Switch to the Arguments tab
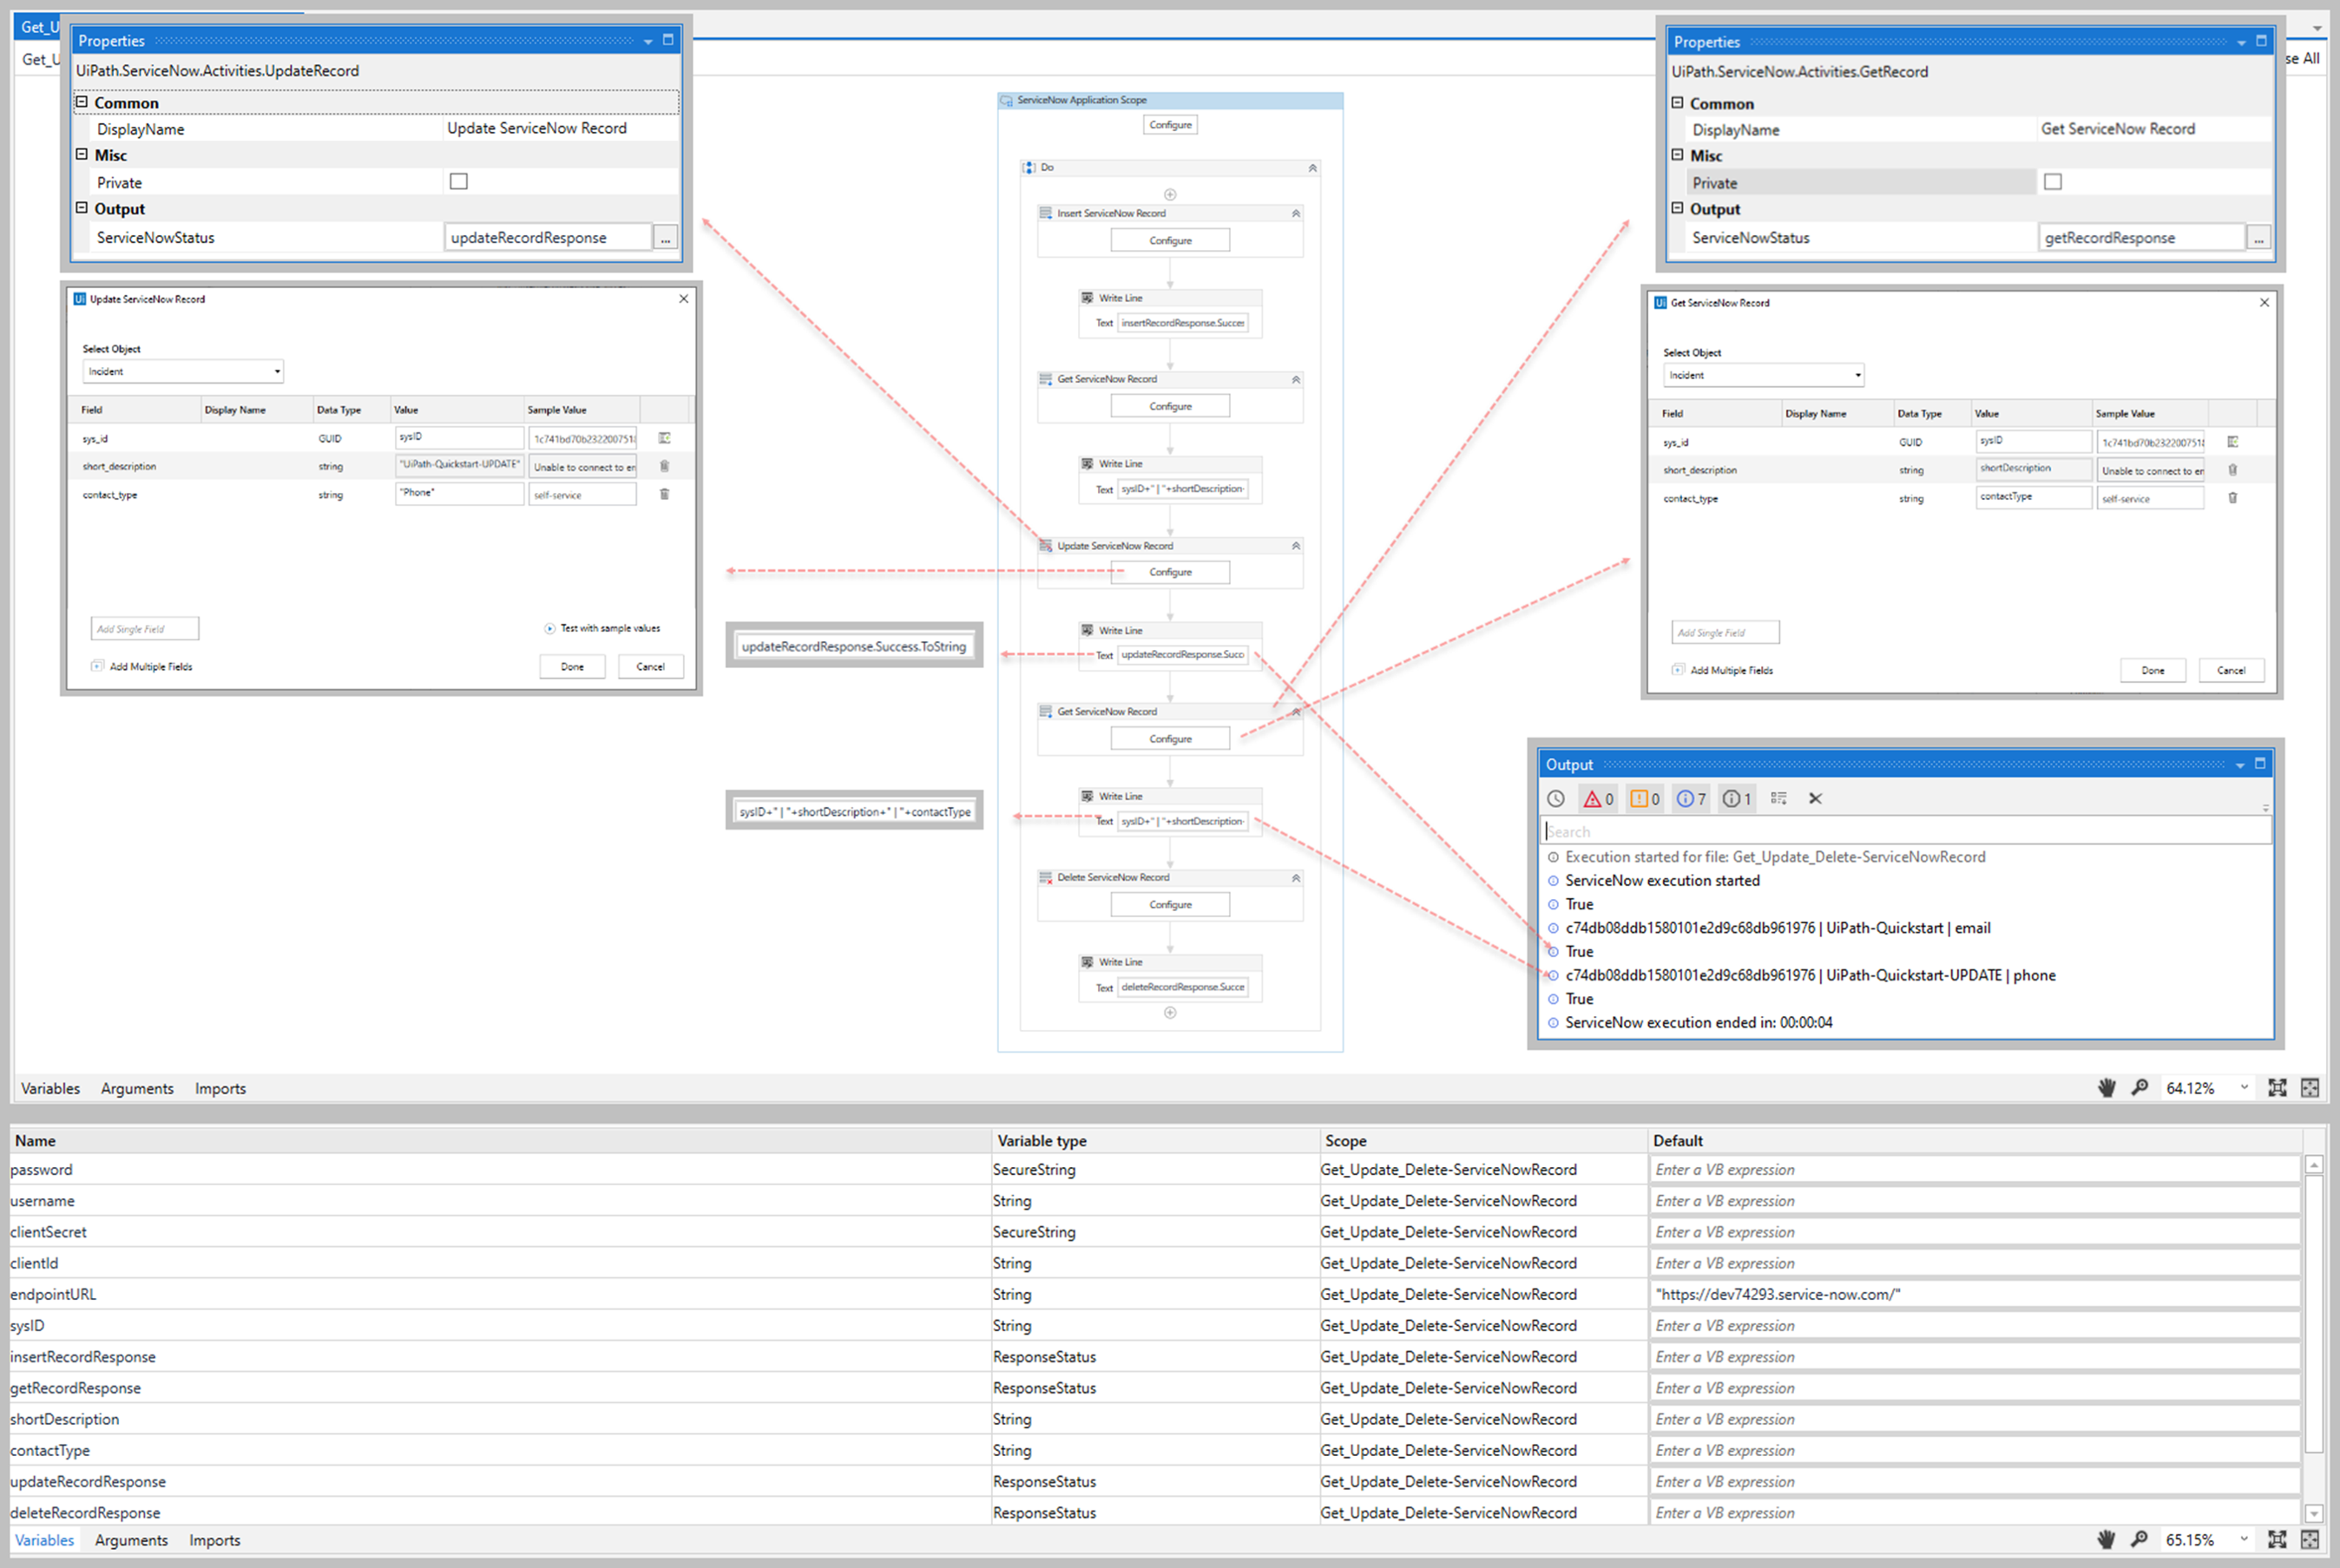This screenshot has width=2340, height=1568. pos(137,1088)
